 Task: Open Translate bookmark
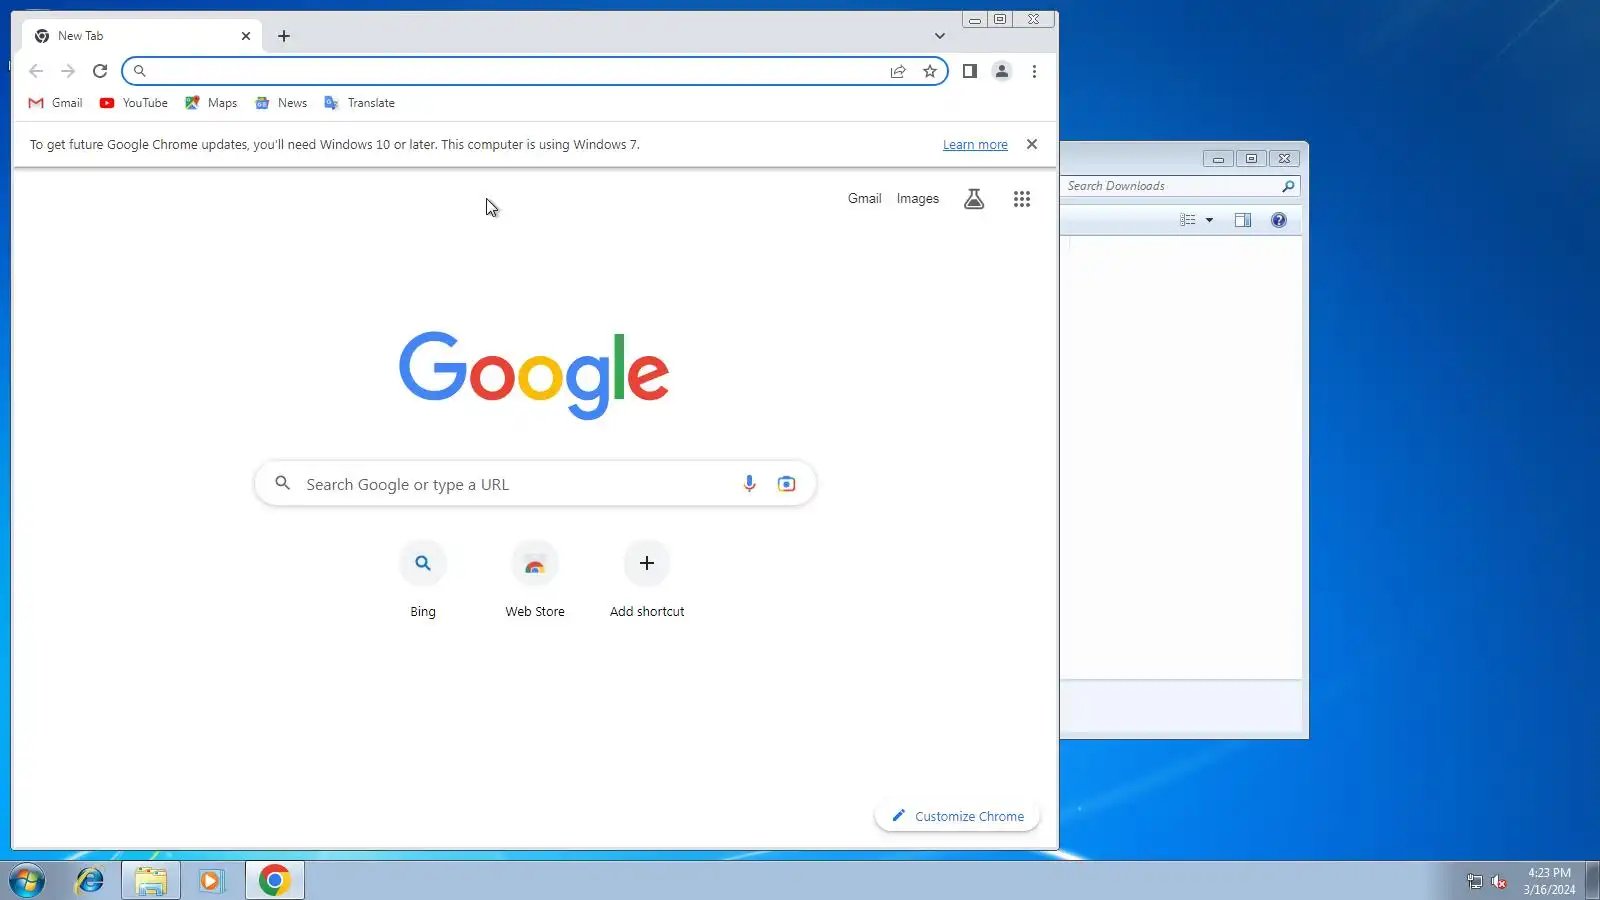tap(360, 103)
